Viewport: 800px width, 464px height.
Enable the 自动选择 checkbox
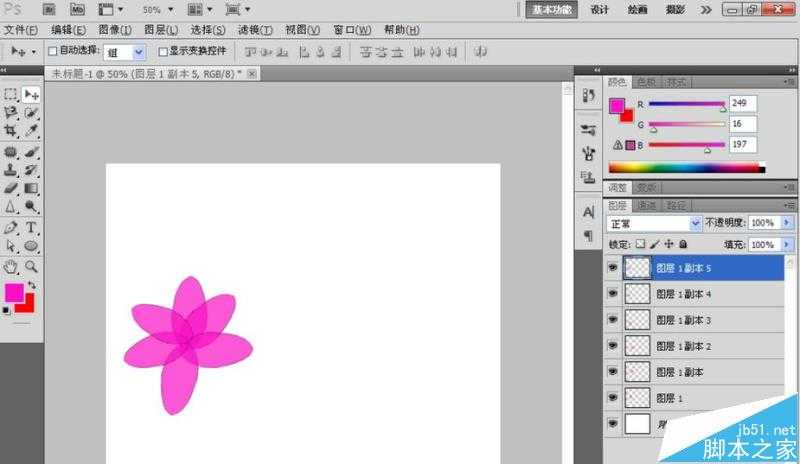coord(53,51)
